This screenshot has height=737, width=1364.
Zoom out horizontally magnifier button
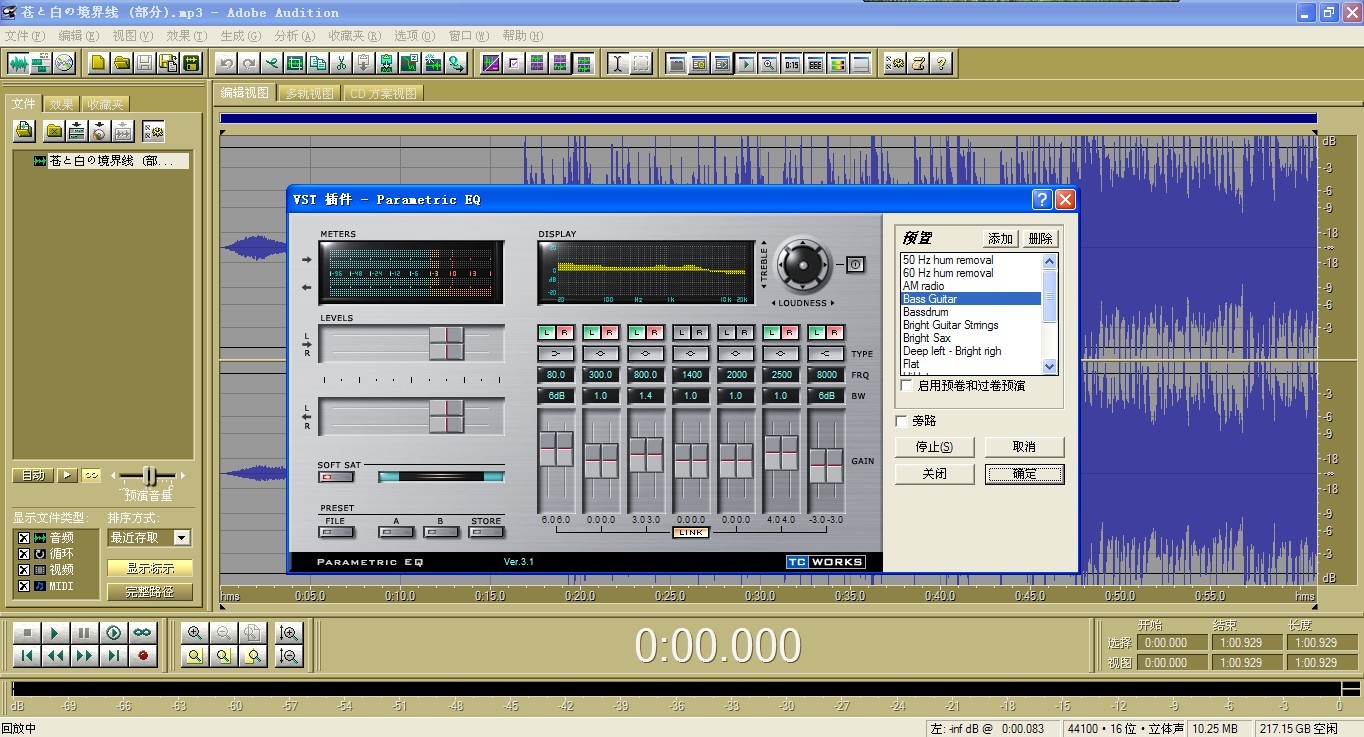click(x=224, y=633)
